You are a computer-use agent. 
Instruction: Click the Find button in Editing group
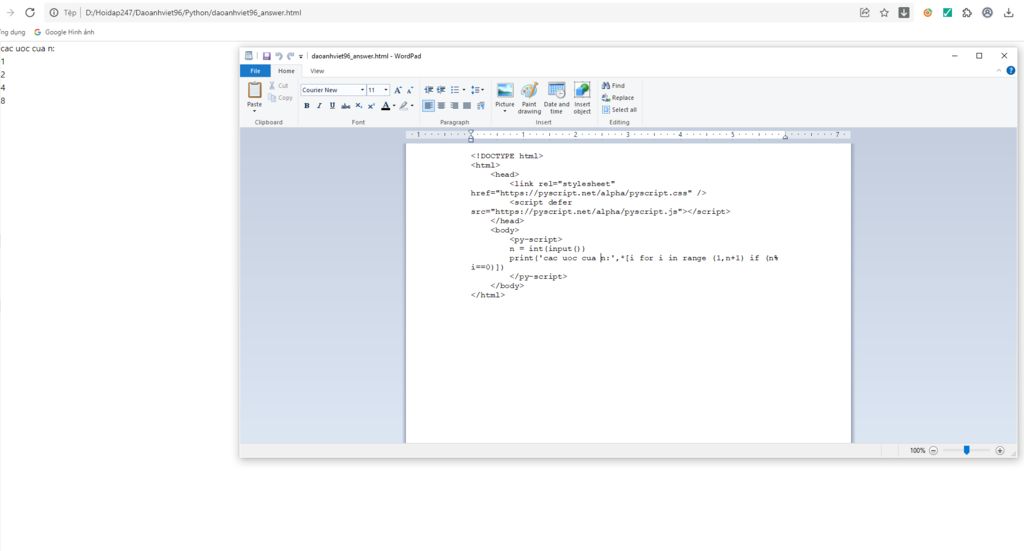[613, 86]
